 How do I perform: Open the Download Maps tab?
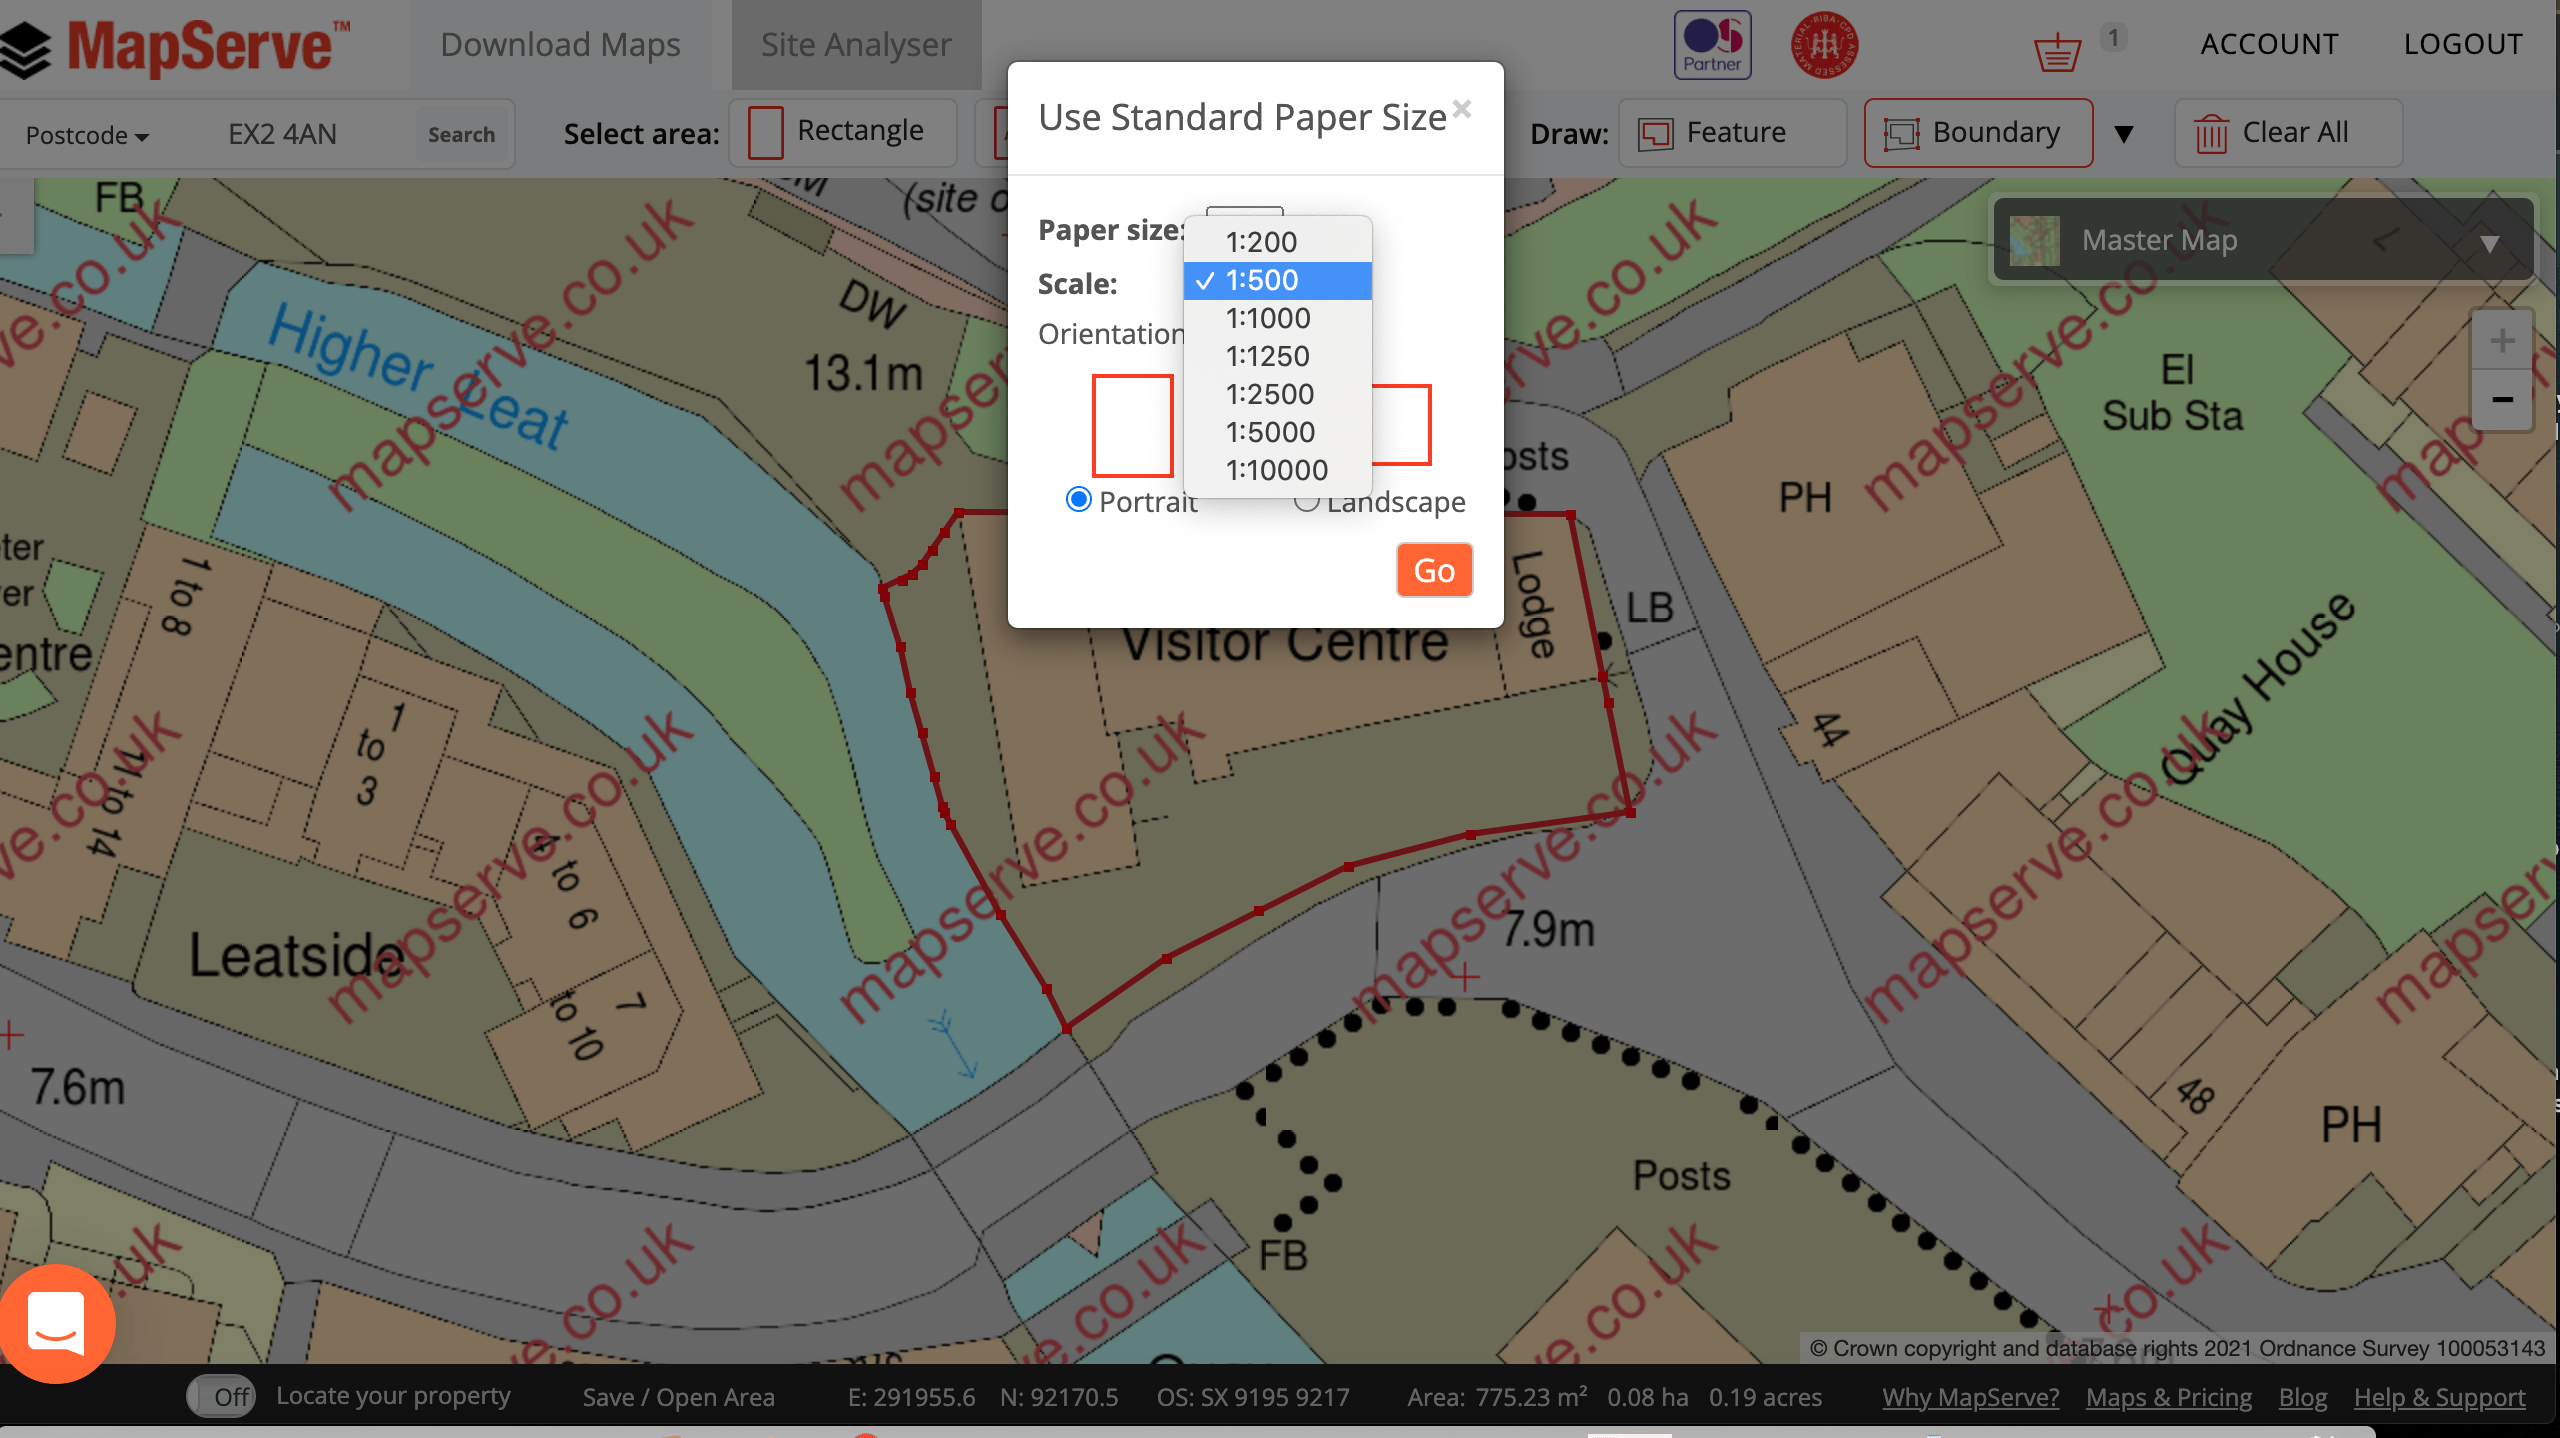[x=560, y=45]
